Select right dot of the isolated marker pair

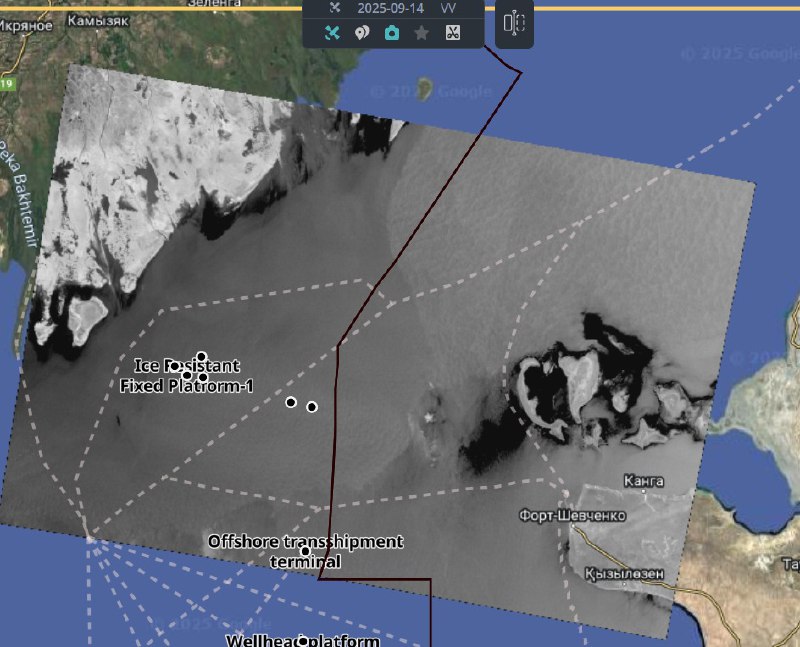pyautogui.click(x=312, y=407)
